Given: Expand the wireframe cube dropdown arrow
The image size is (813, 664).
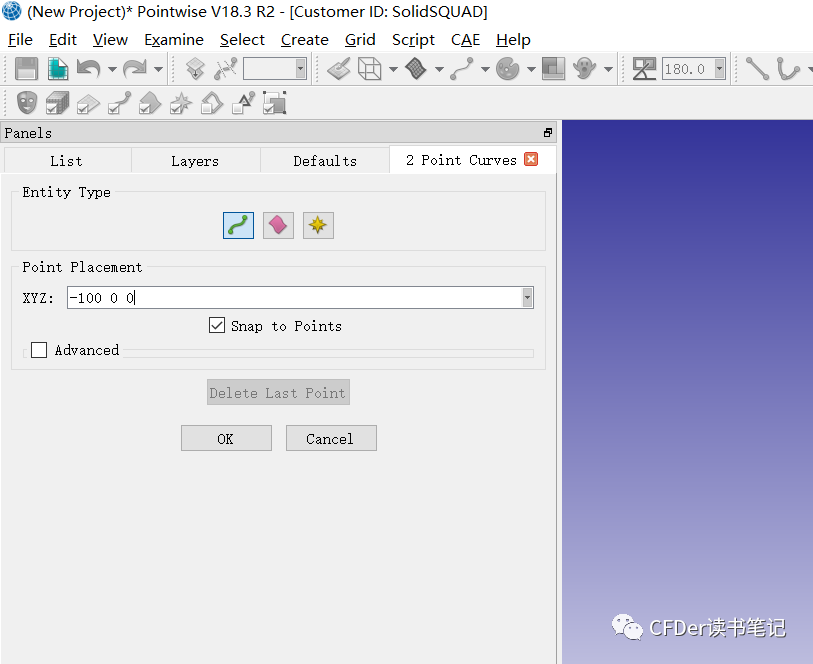Looking at the screenshot, I should [x=394, y=69].
